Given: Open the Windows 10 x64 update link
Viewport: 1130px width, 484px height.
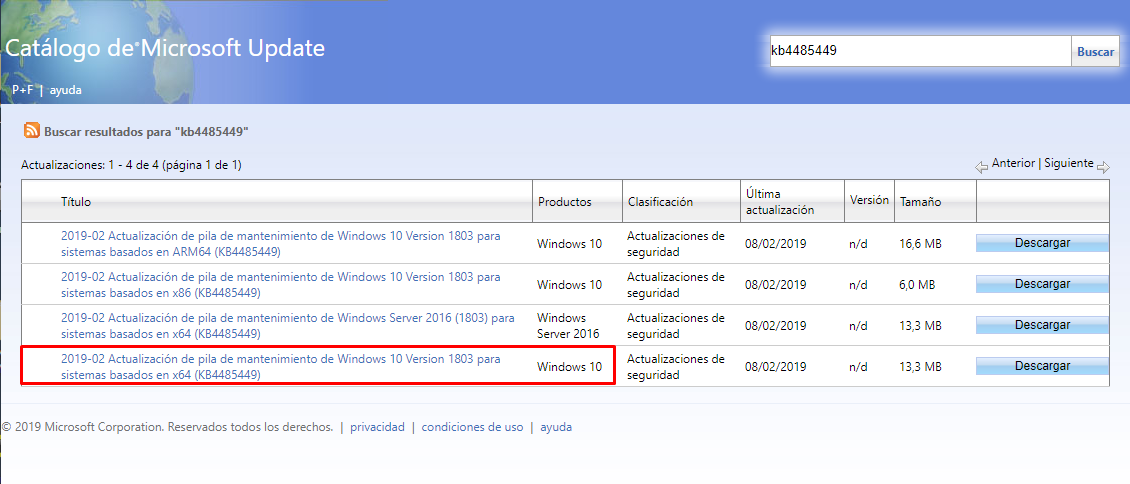Looking at the screenshot, I should (280, 367).
